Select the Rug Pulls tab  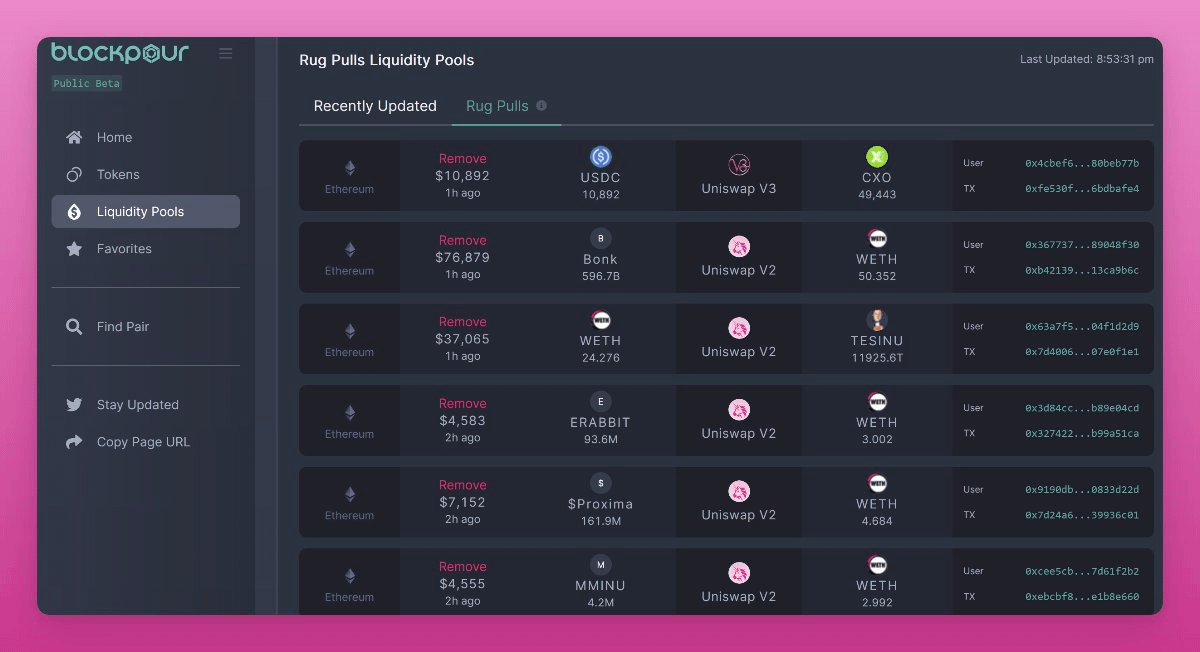click(x=497, y=106)
